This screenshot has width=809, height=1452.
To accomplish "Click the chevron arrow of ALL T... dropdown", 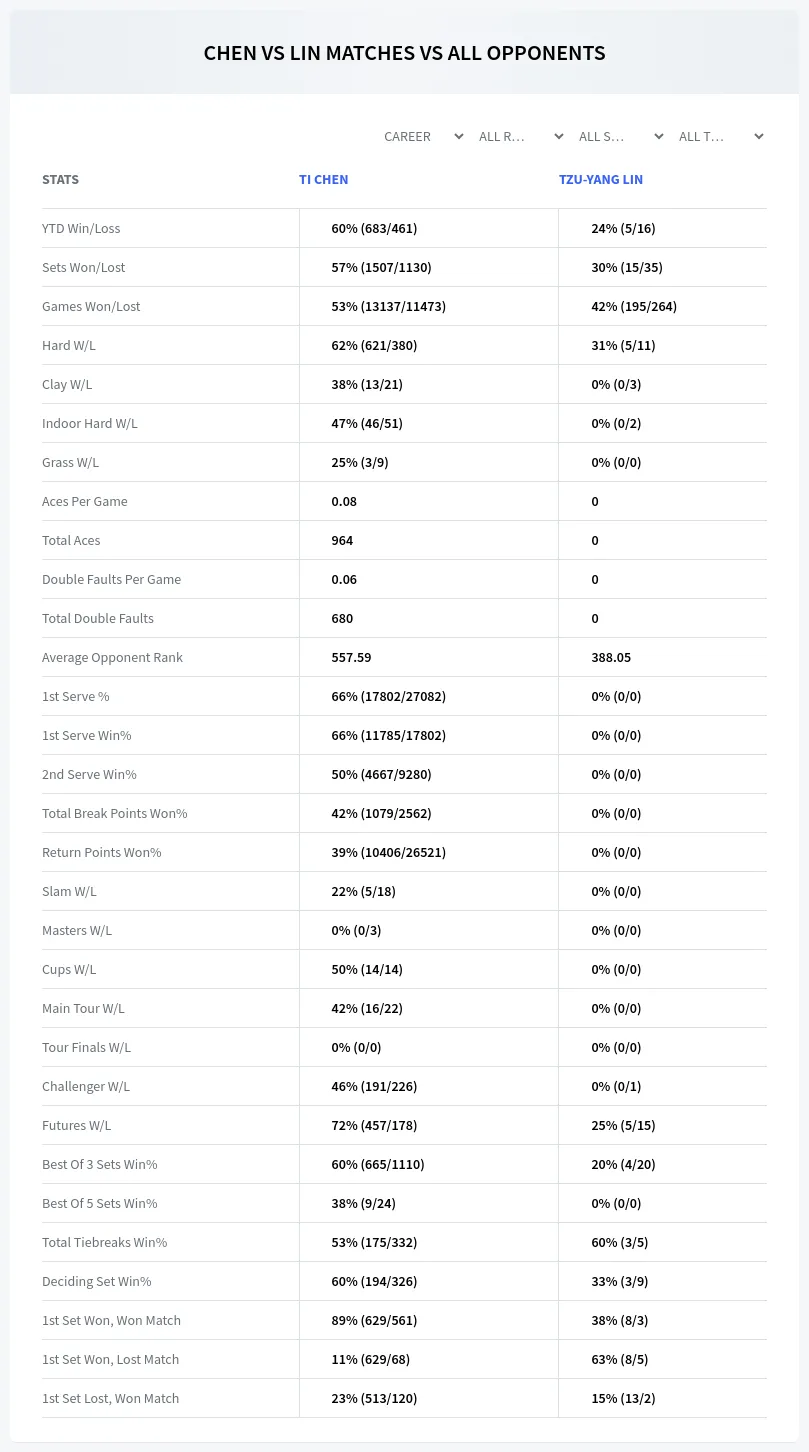I will click(758, 136).
